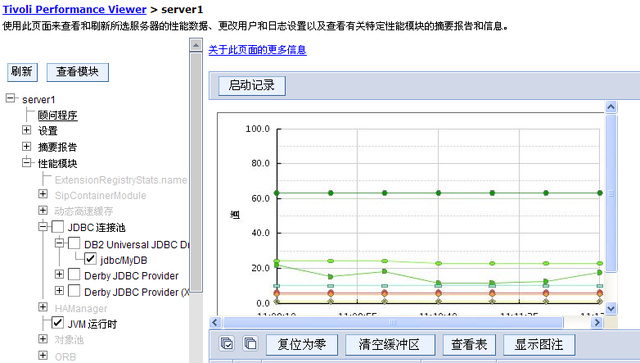This screenshot has height=363, width=640.
Task: Click the select-all icon below the chart
Action: coord(227,344)
